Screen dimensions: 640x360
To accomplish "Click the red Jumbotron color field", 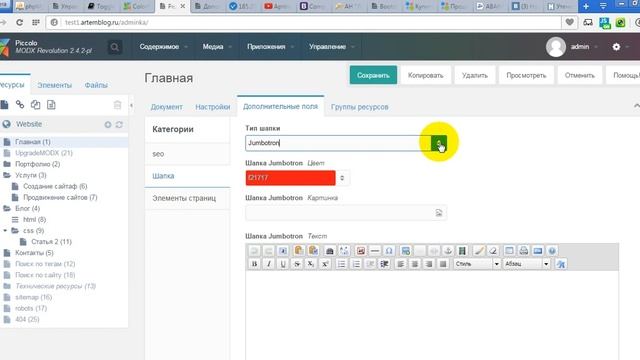I will coord(291,178).
